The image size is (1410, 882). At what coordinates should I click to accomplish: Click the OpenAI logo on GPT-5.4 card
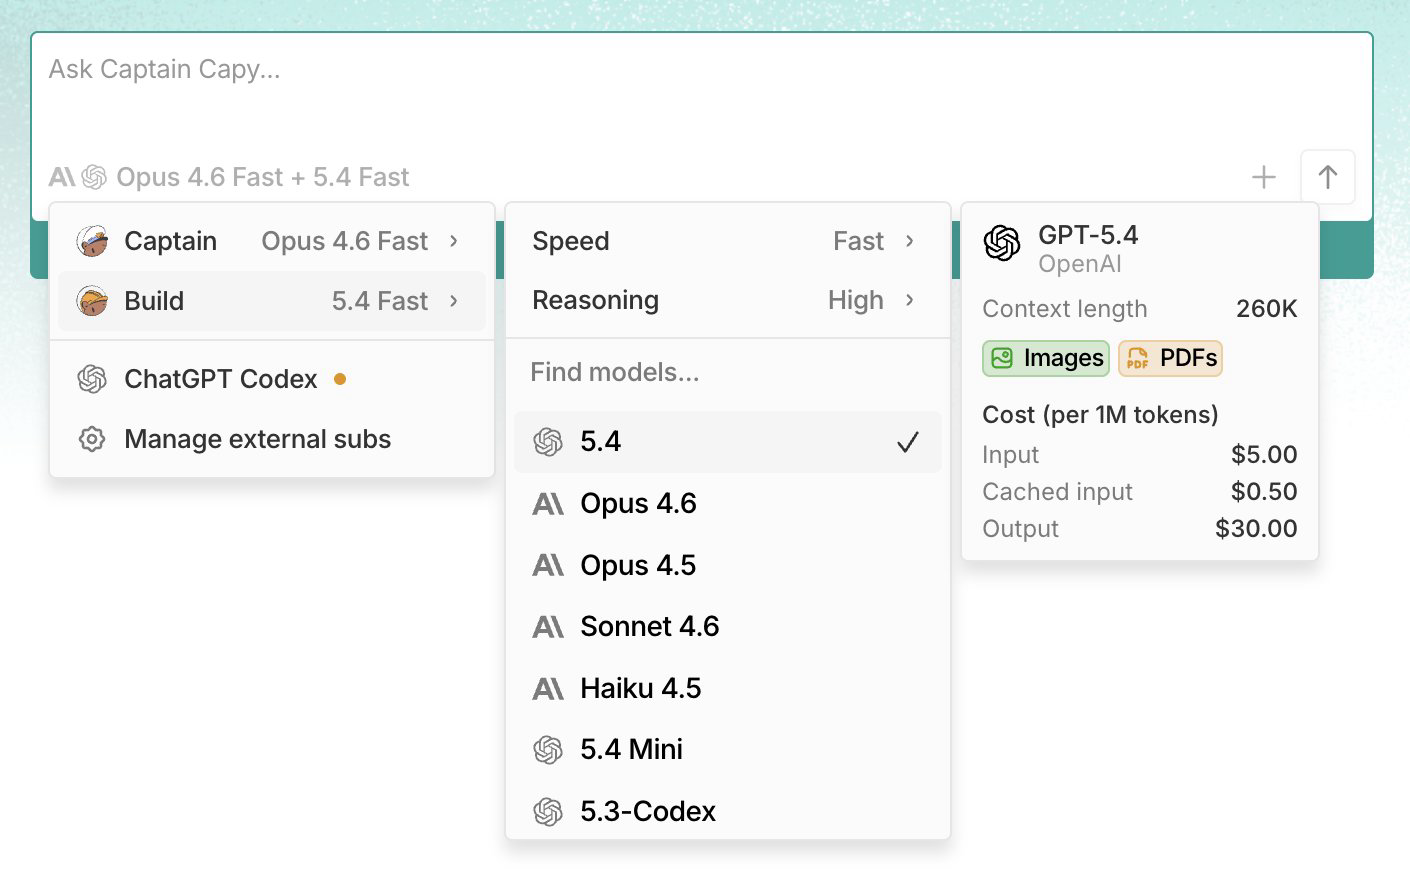coord(1003,243)
